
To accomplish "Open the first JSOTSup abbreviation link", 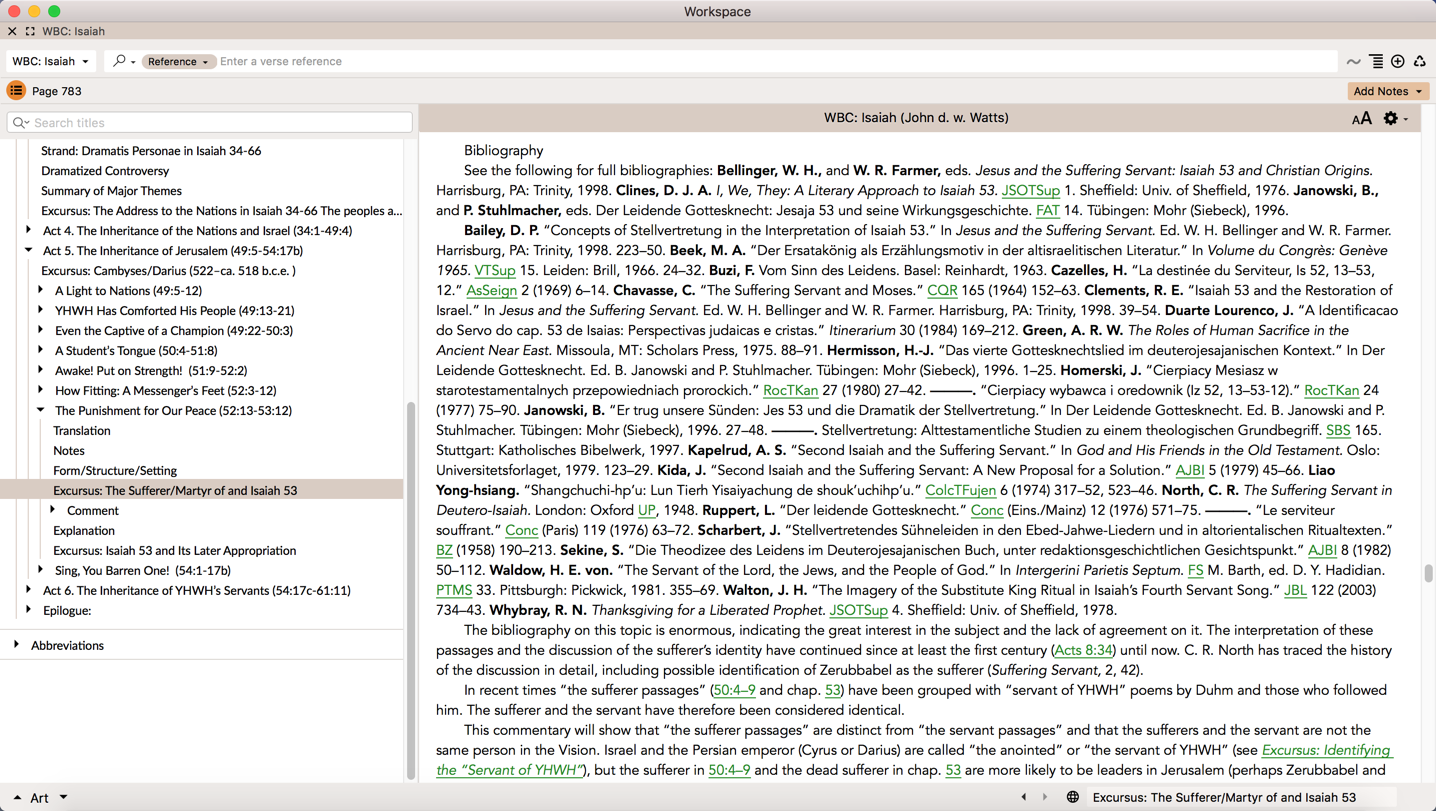I will pos(1031,190).
